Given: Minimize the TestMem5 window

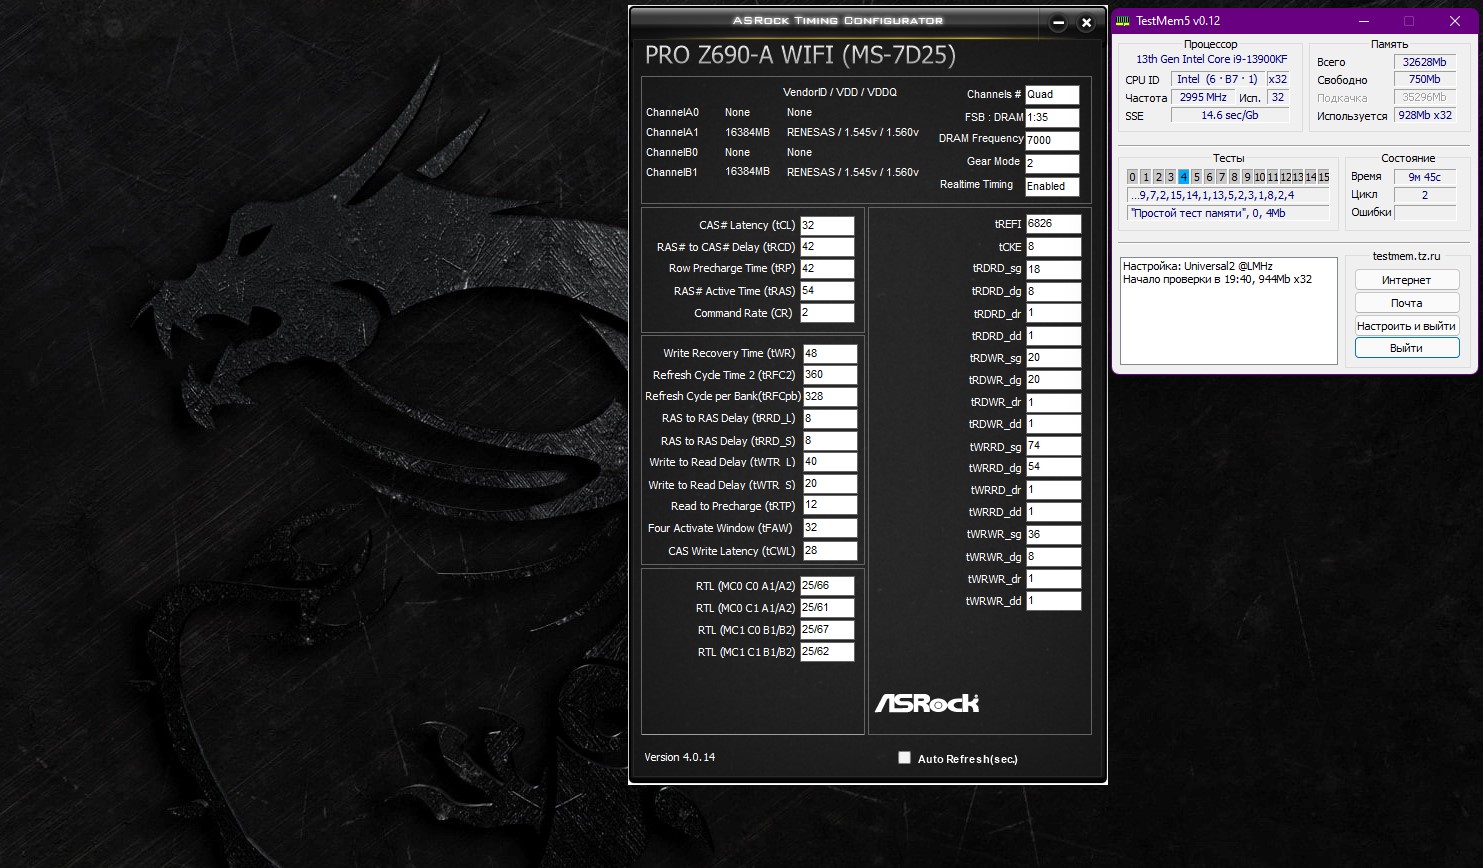Looking at the screenshot, I should 1363,21.
